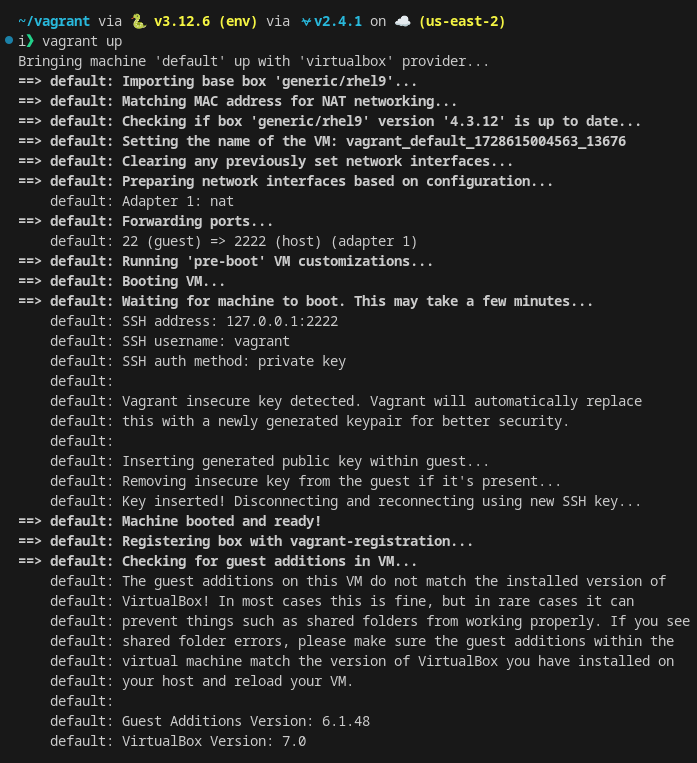The image size is (697, 763).
Task: Select the 'vagrant up' command text
Action: tap(82, 41)
